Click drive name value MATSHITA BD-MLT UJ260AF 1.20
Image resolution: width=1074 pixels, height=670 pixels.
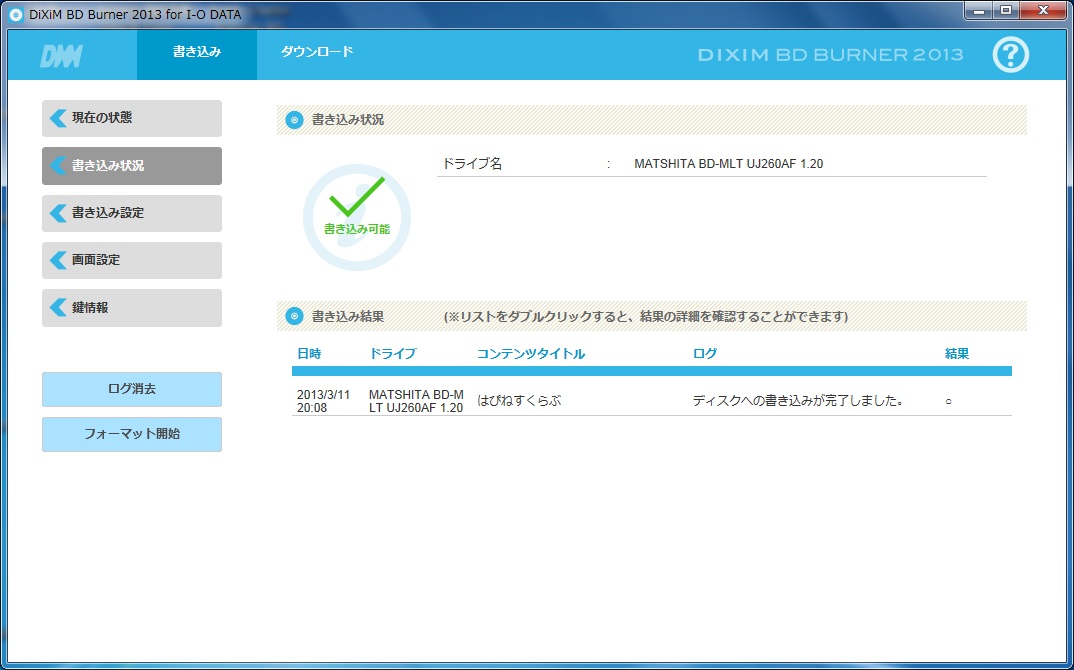pos(729,164)
